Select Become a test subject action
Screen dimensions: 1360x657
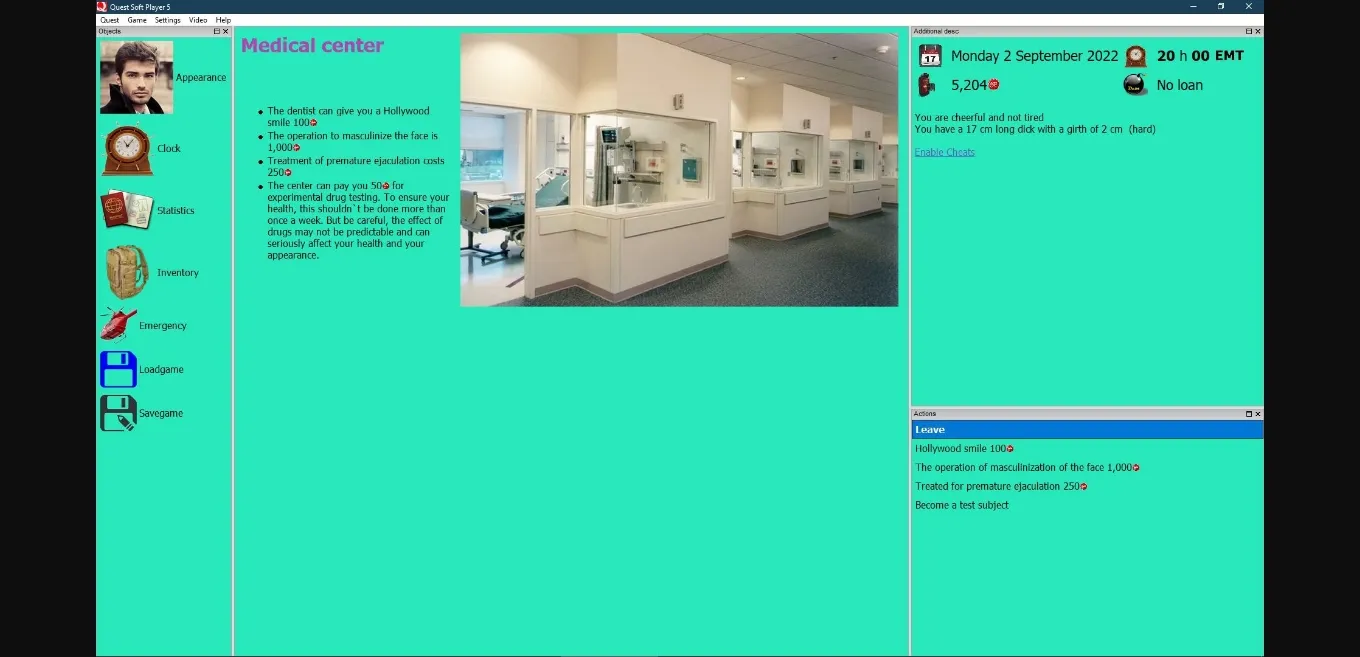(x=961, y=505)
